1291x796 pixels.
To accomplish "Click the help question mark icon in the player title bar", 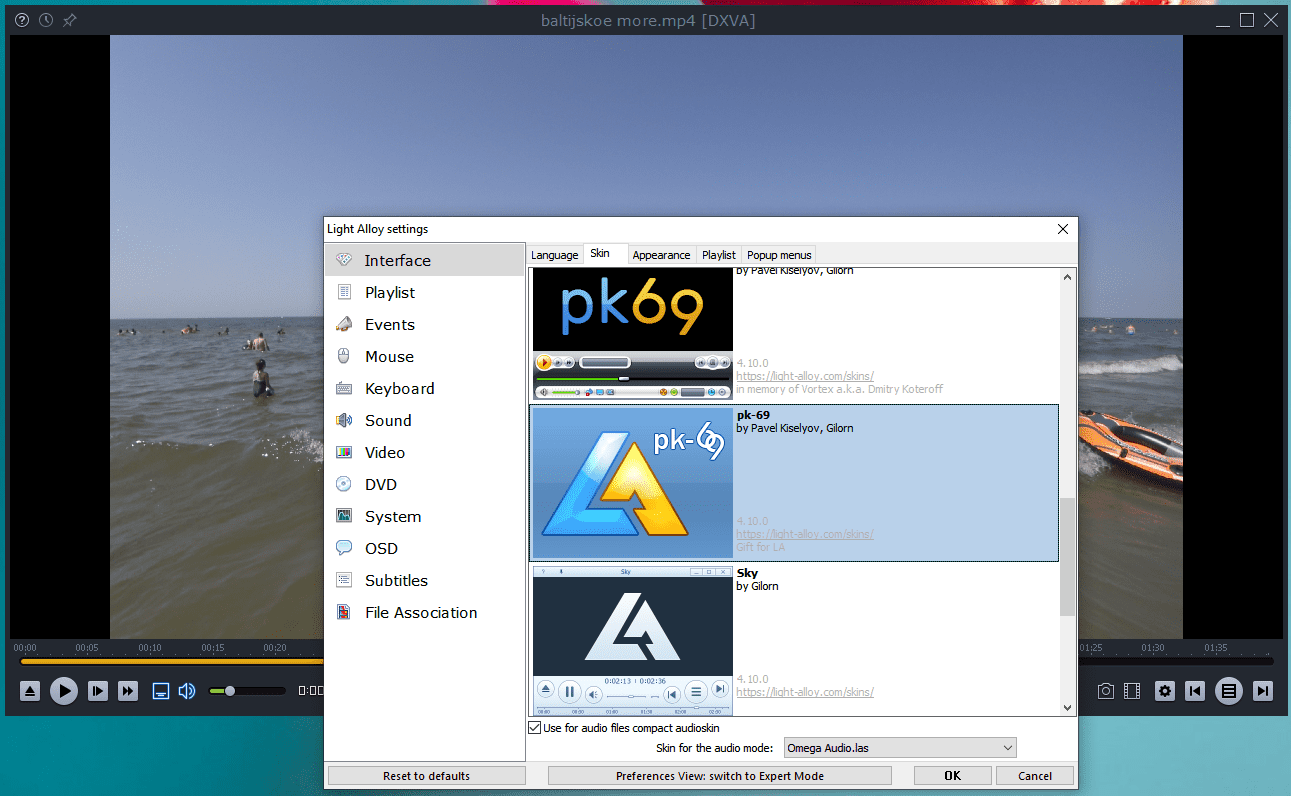I will pos(22,20).
